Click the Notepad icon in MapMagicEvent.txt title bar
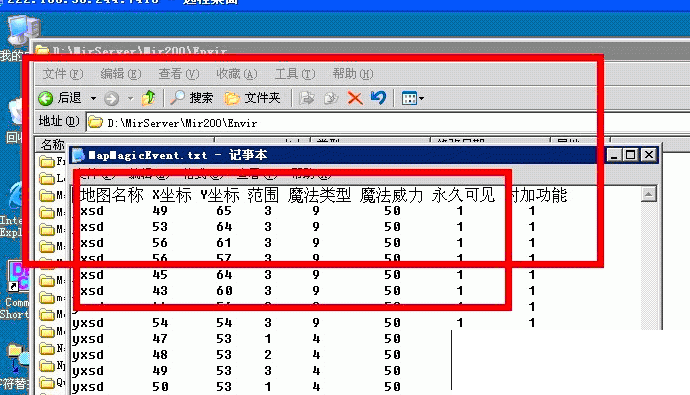This screenshot has width=690, height=395. pyautogui.click(x=78, y=155)
